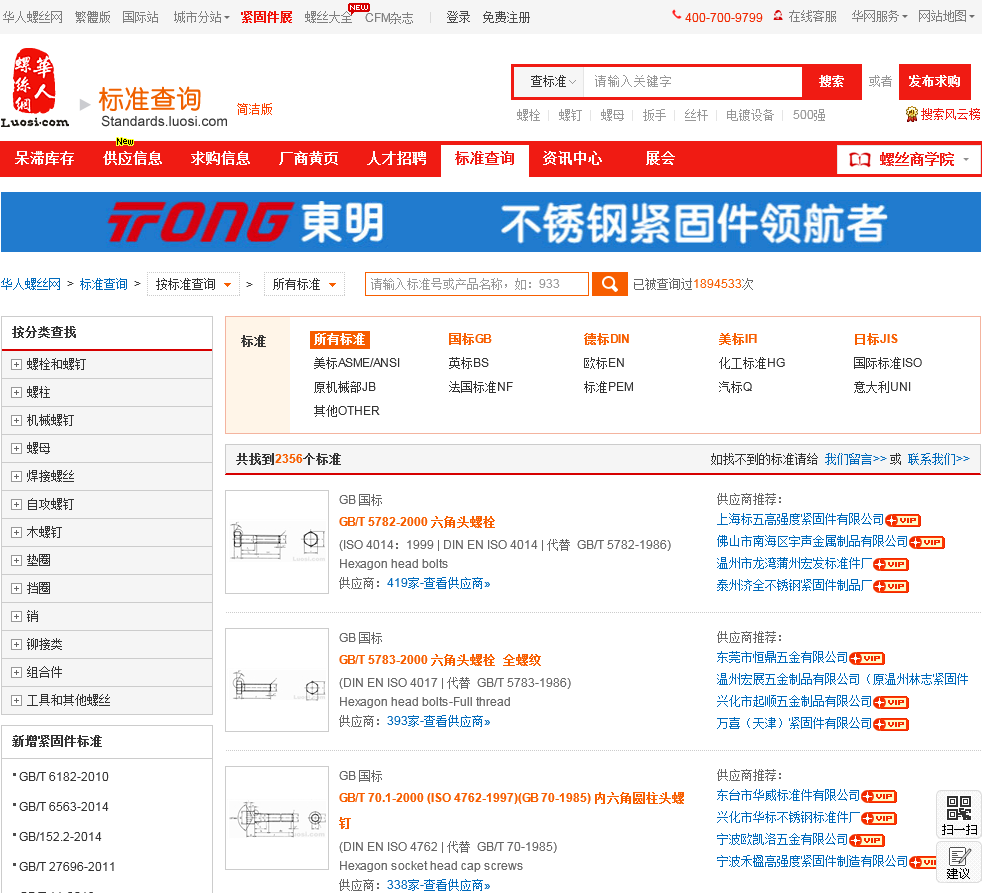The width and height of the screenshot is (982, 893).
Task: Filter by 美标ASME/ANSI standard
Action: click(x=356, y=363)
